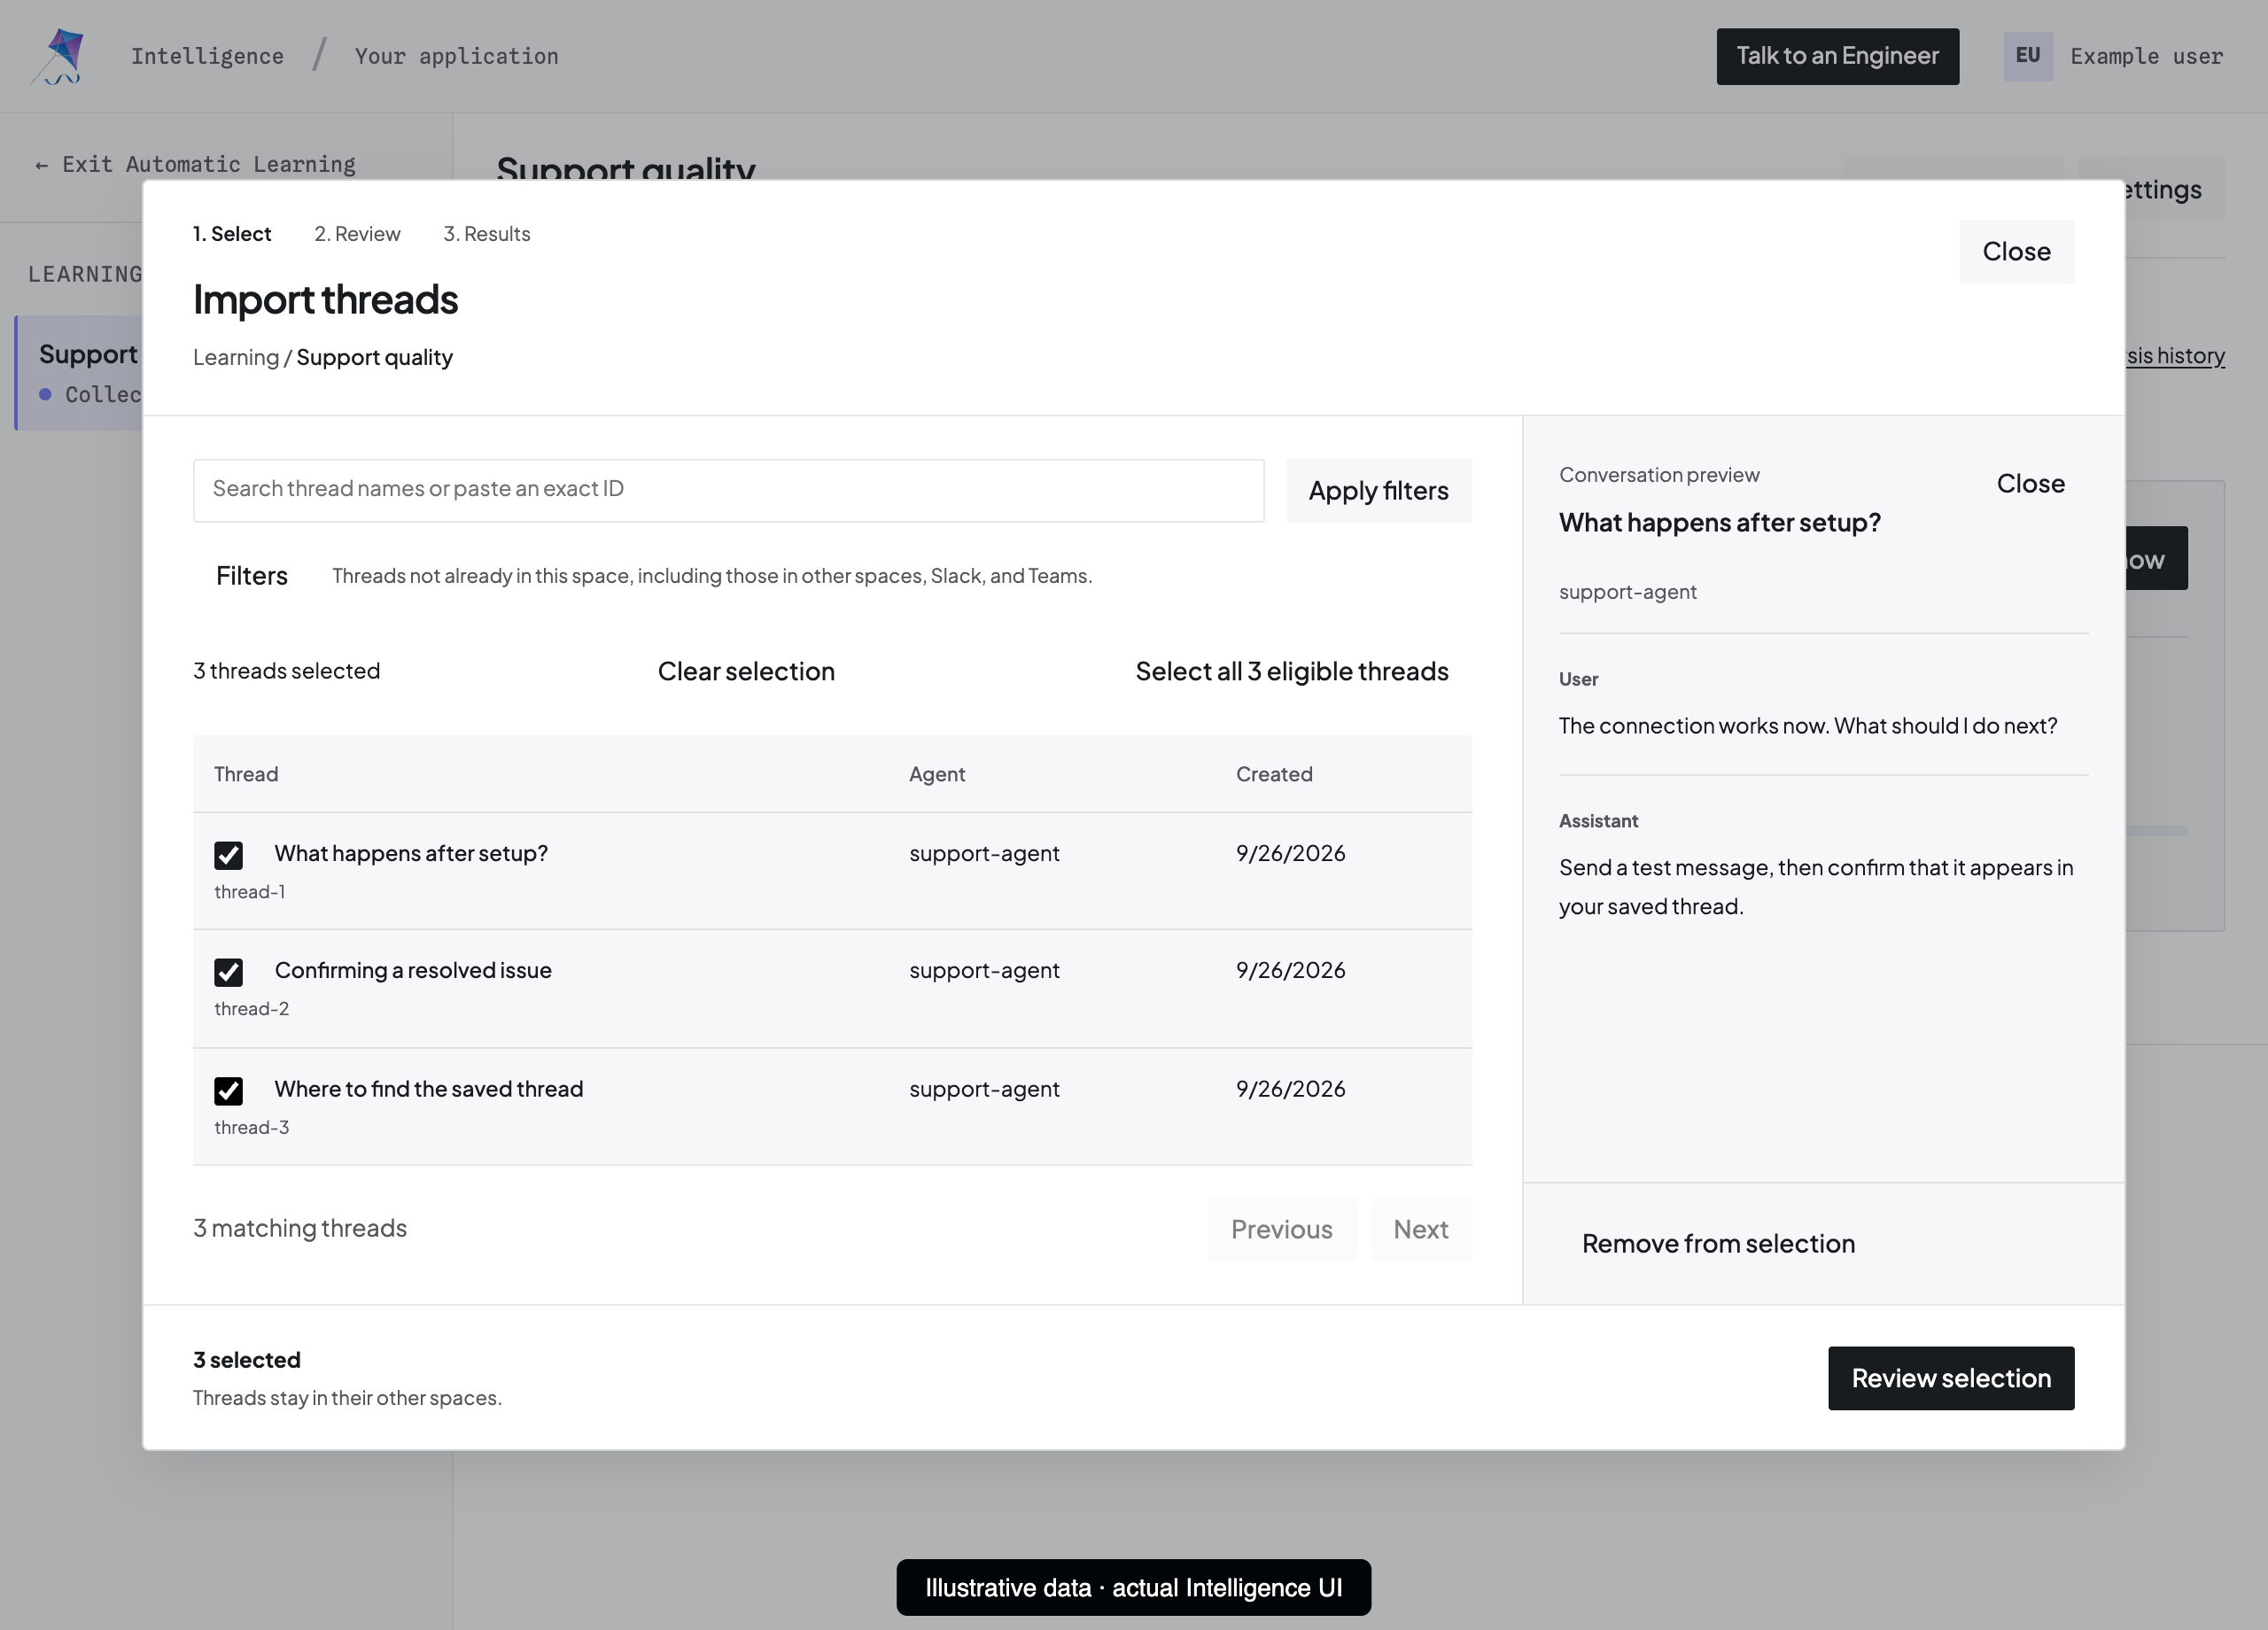Go to step 3. Results
The height and width of the screenshot is (1630, 2268).
point(487,234)
